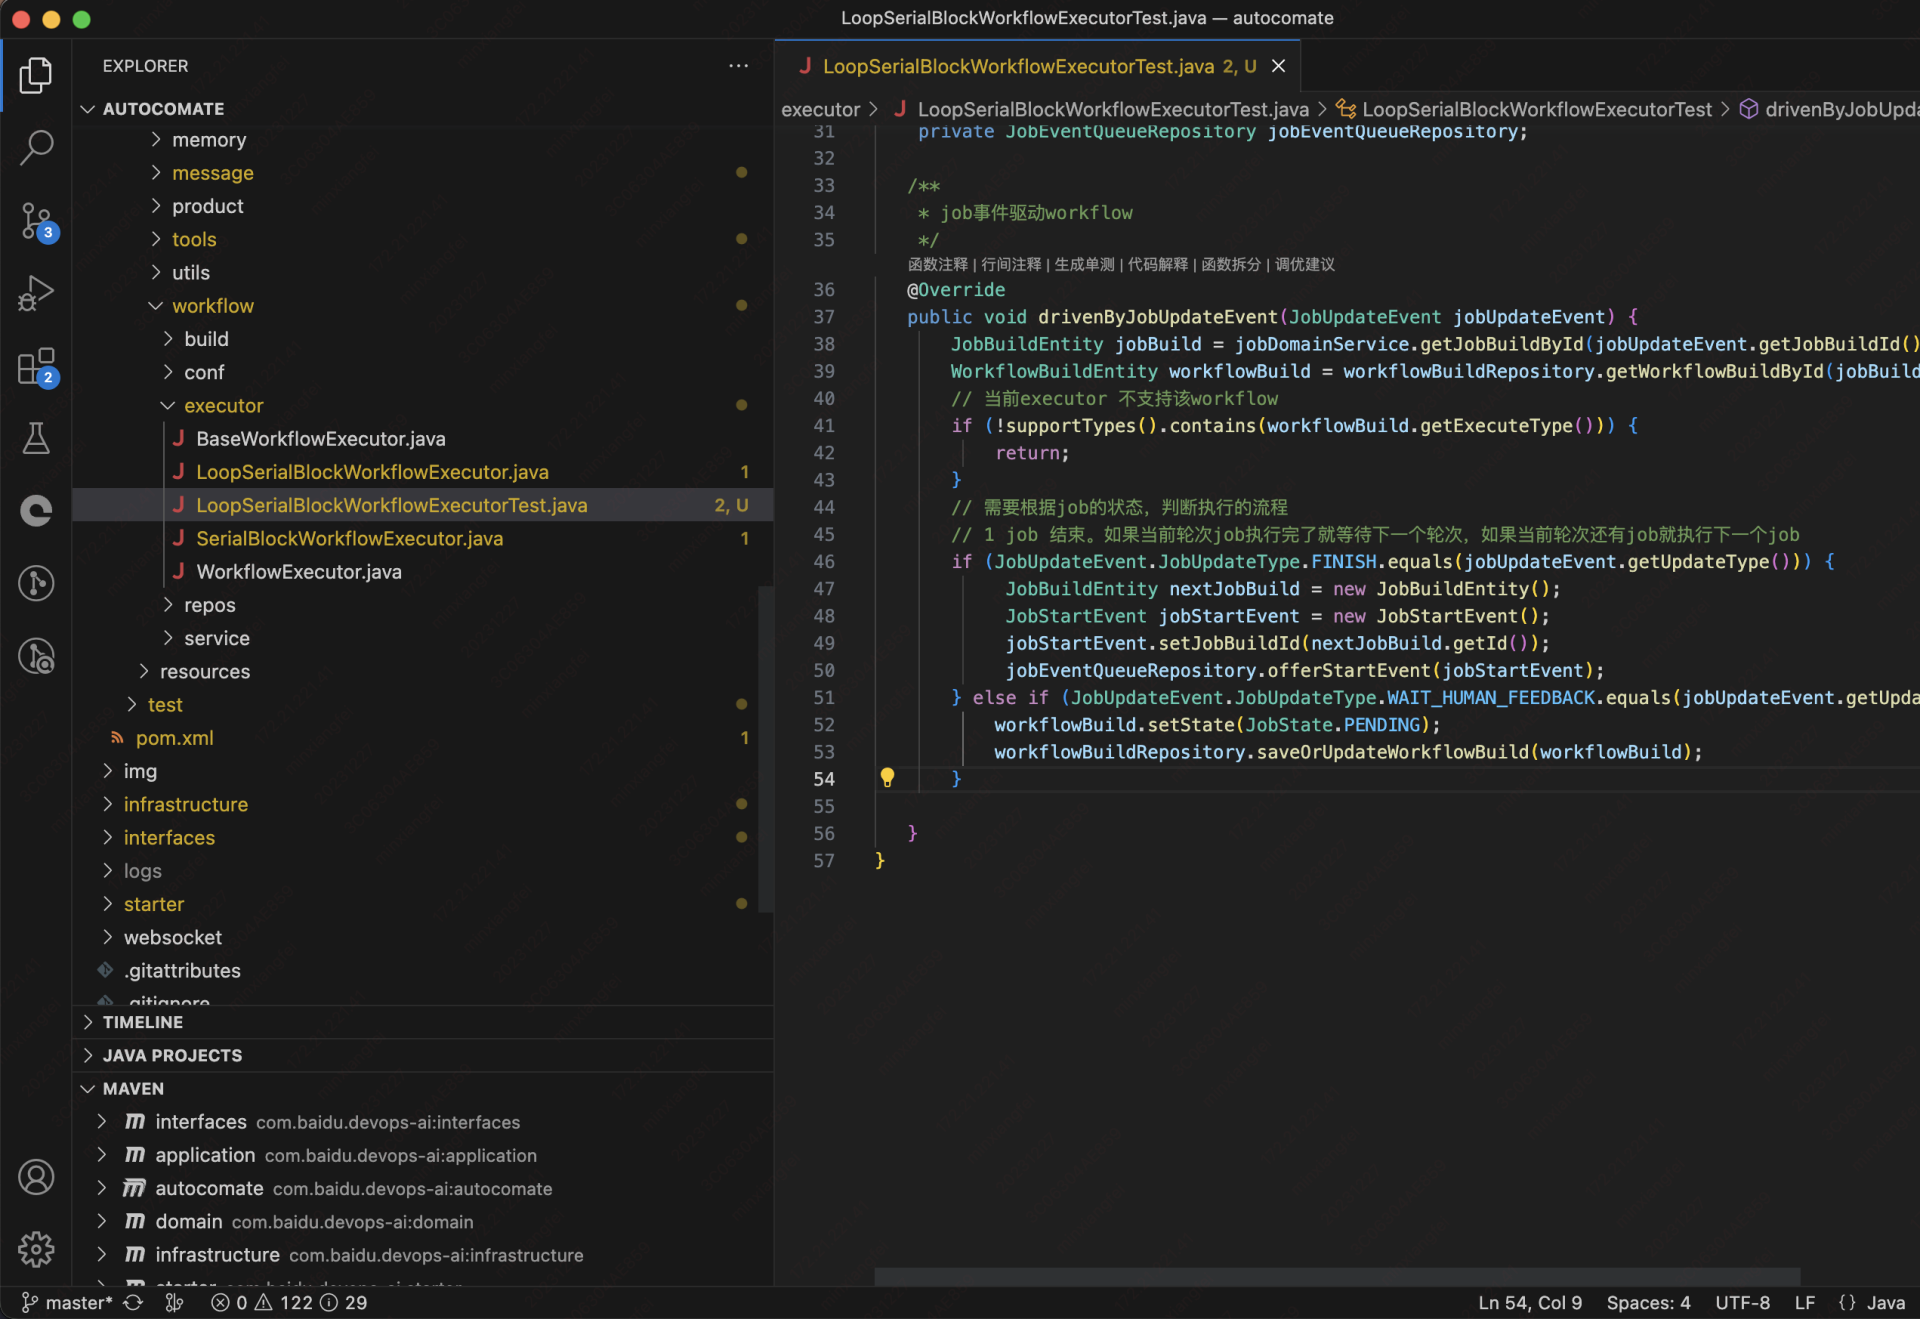Click the 行间注释 code lens link
This screenshot has height=1319, width=1920.
point(1011,264)
